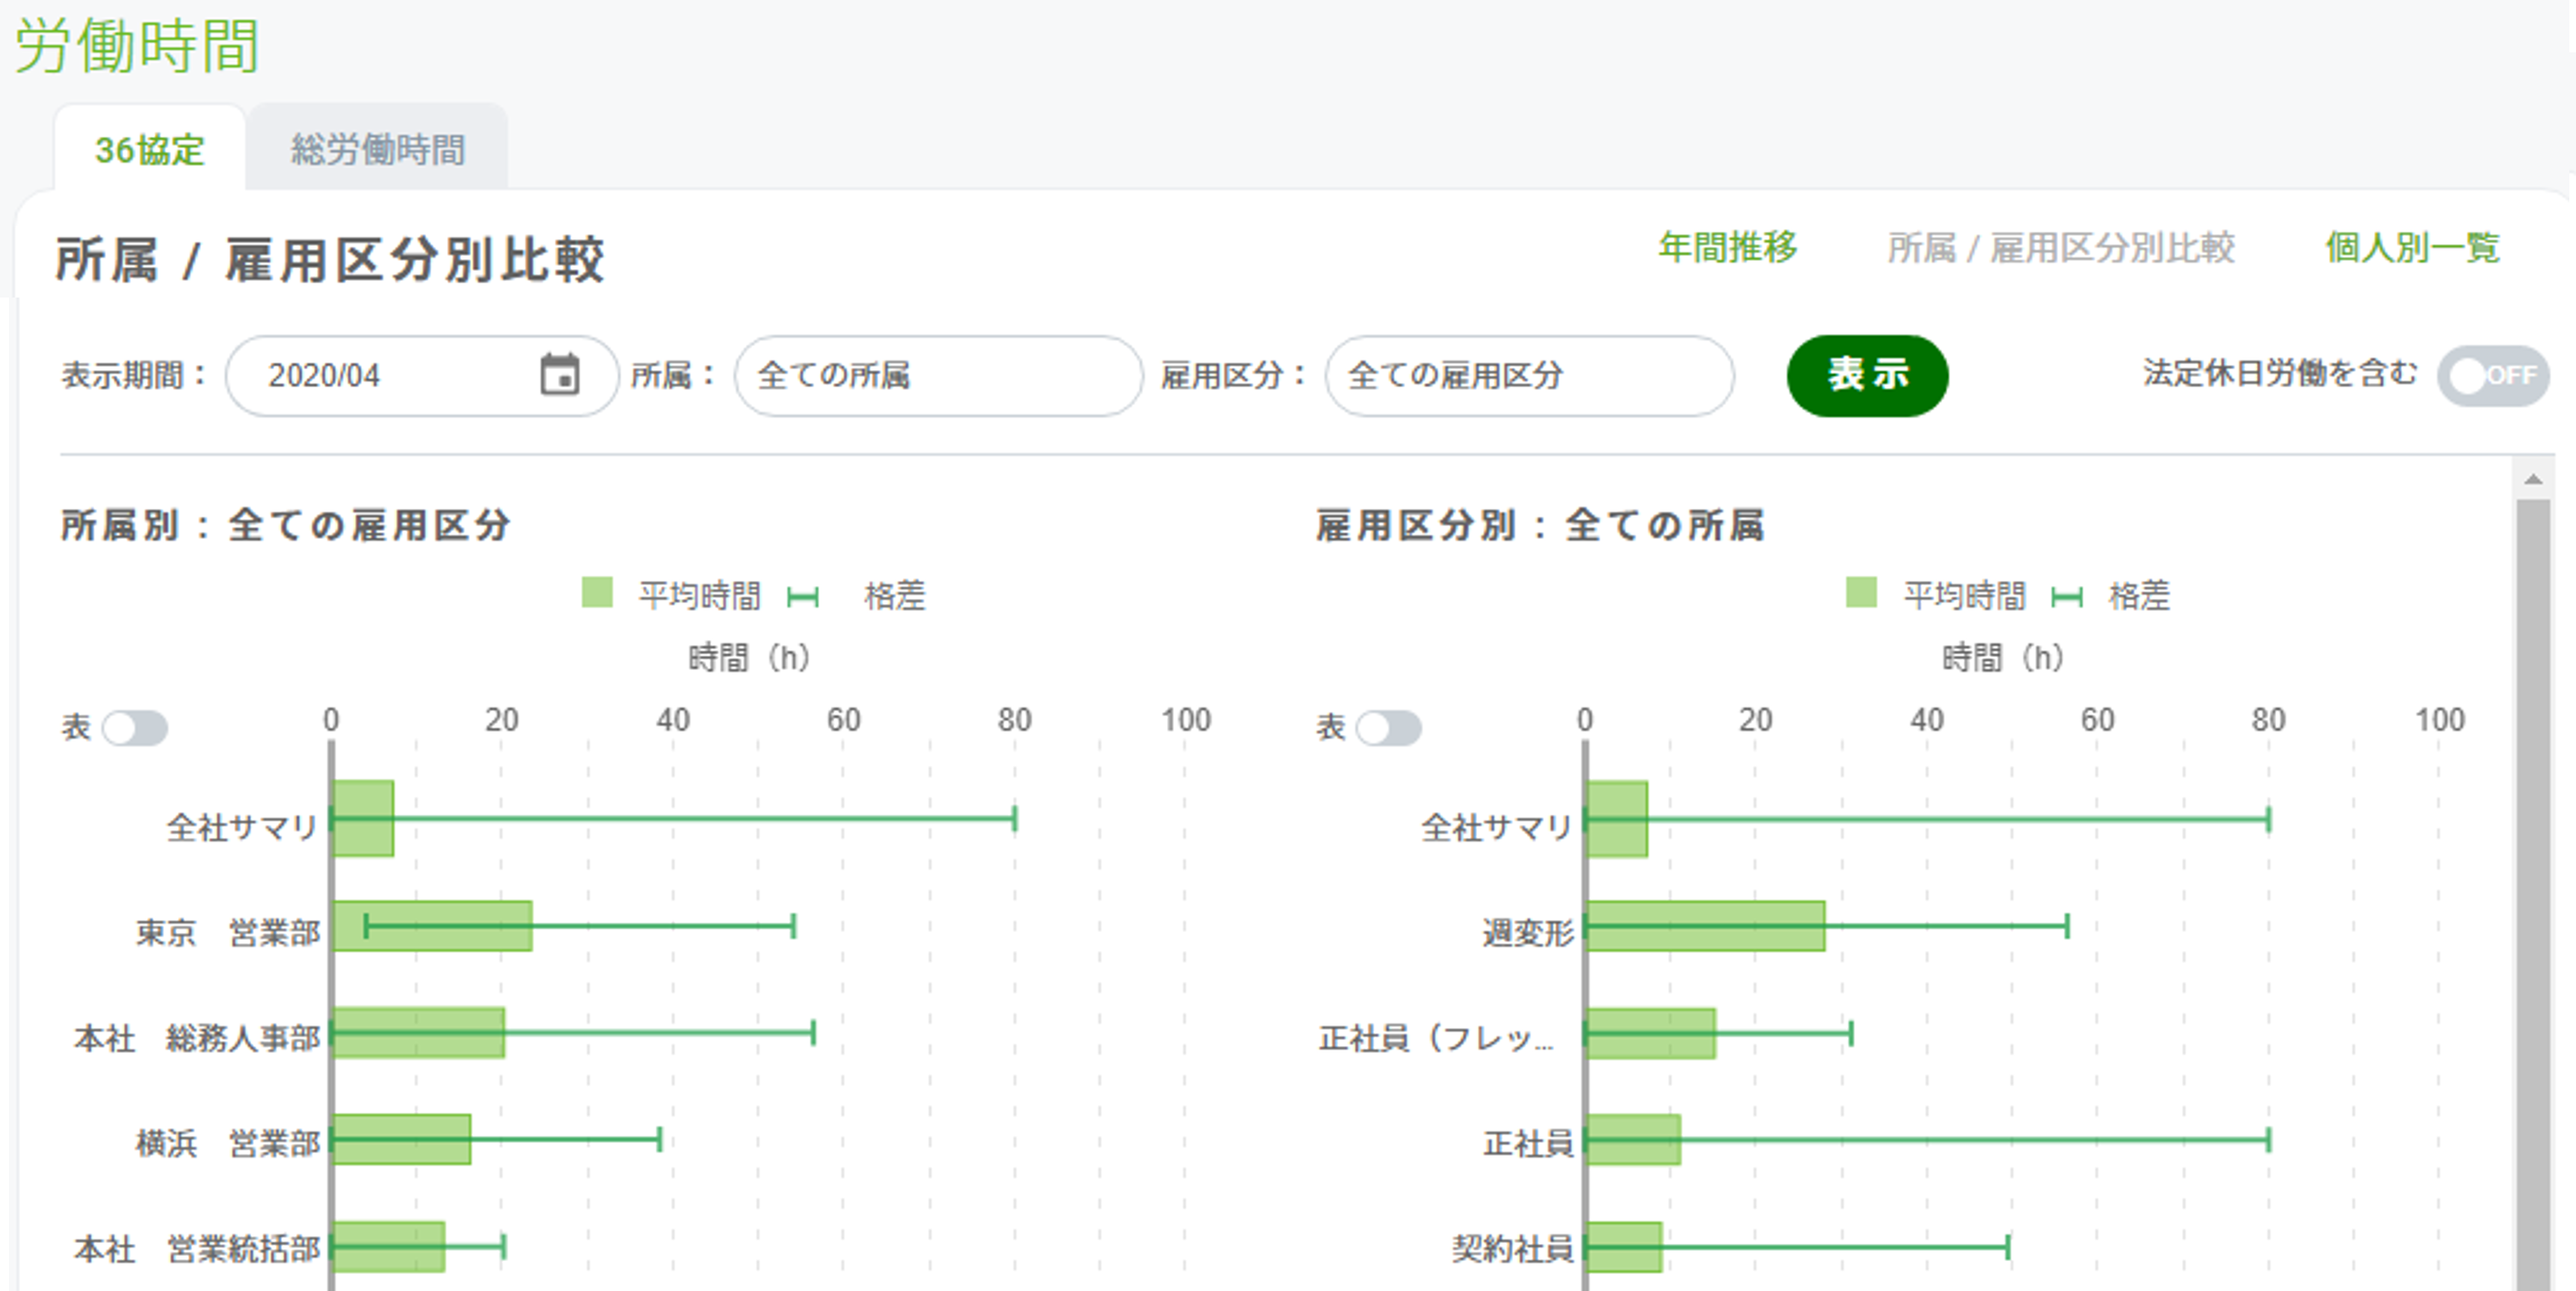The width and height of the screenshot is (2576, 1291).
Task: Click the 東京 営業部 bar
Action: point(432,926)
